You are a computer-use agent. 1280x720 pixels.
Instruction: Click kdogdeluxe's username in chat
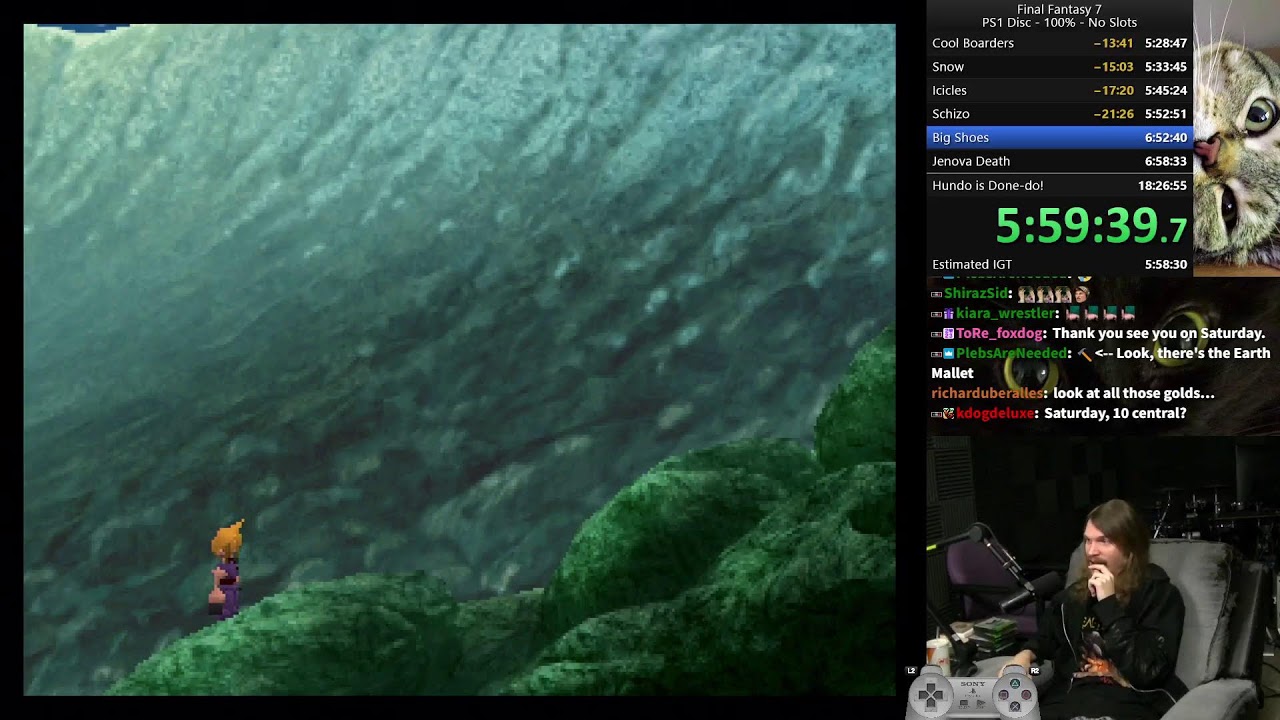(995, 414)
